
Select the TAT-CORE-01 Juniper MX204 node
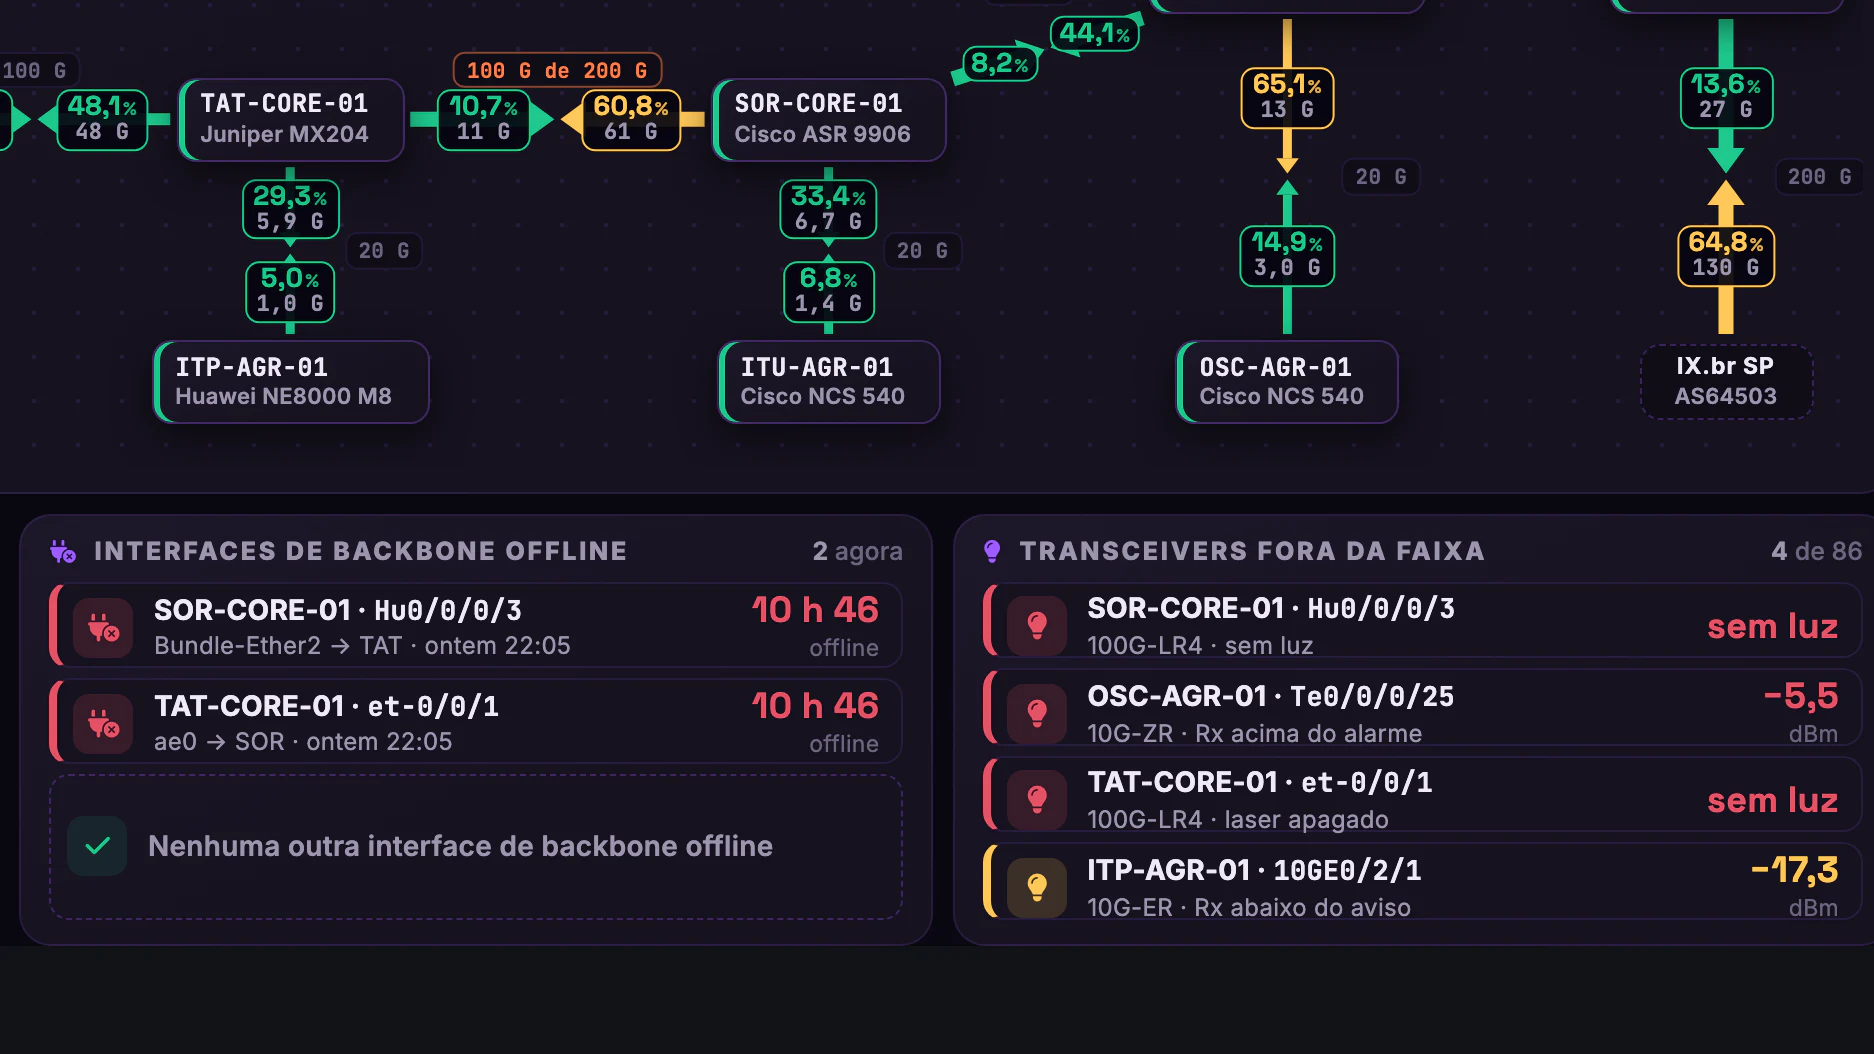point(291,119)
